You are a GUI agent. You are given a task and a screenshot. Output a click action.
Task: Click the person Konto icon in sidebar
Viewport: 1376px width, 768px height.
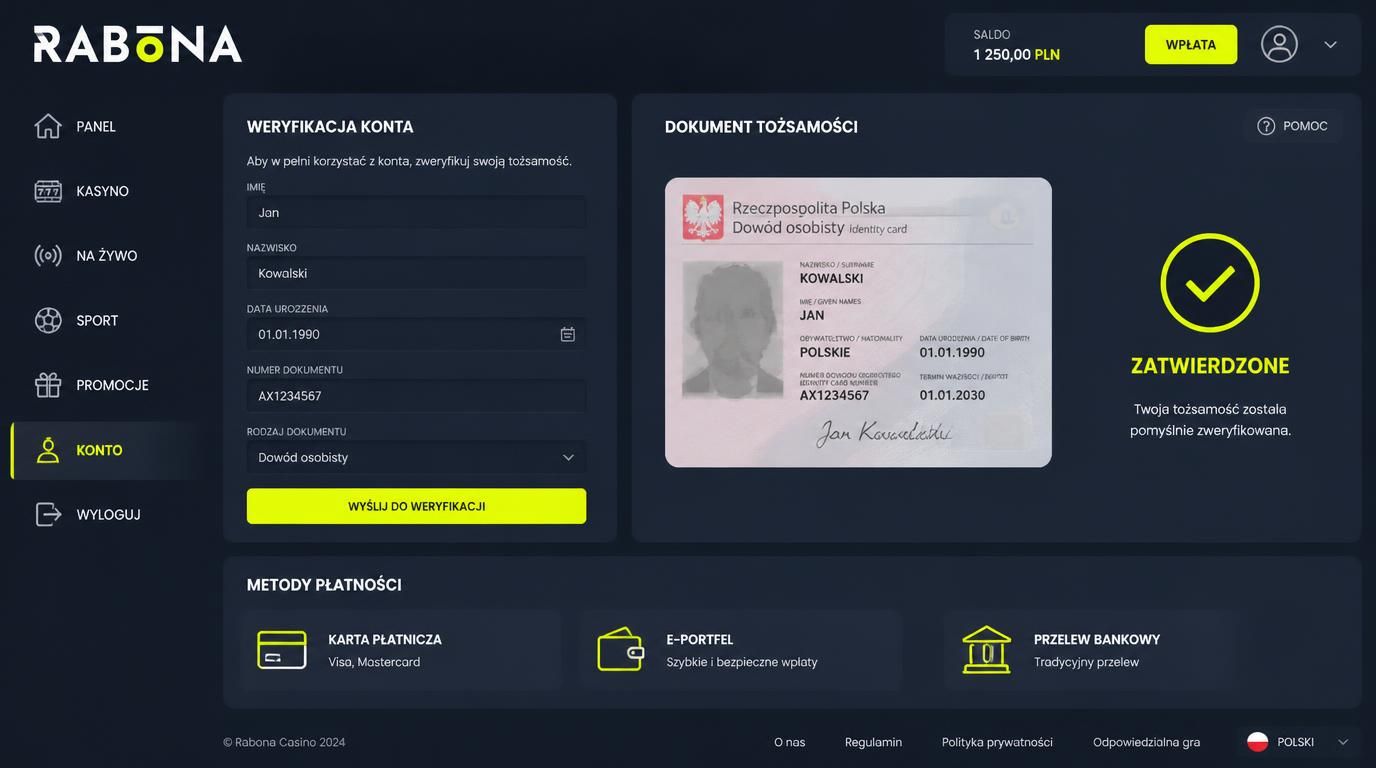pos(48,450)
